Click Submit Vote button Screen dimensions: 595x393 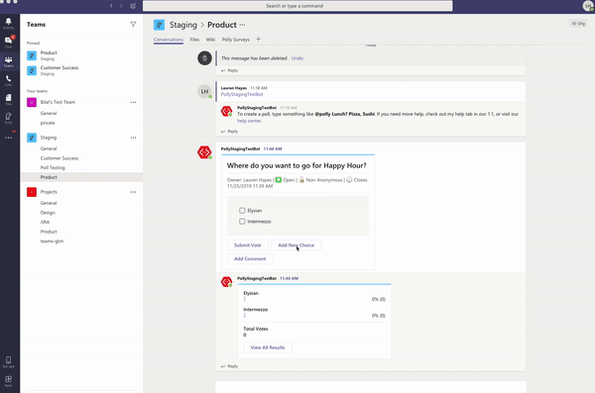248,245
